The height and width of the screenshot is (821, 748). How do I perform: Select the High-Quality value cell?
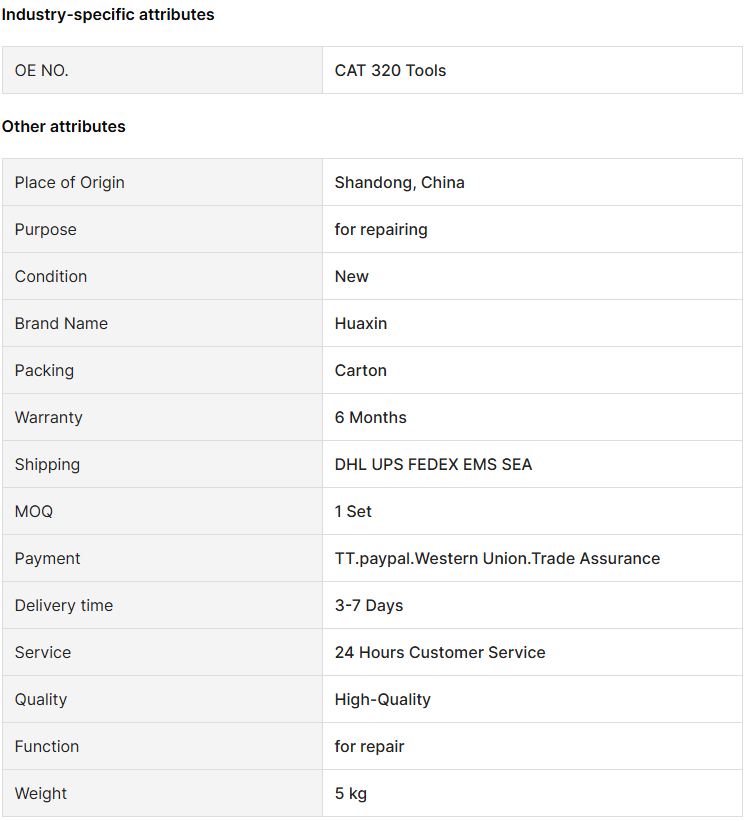coord(532,700)
